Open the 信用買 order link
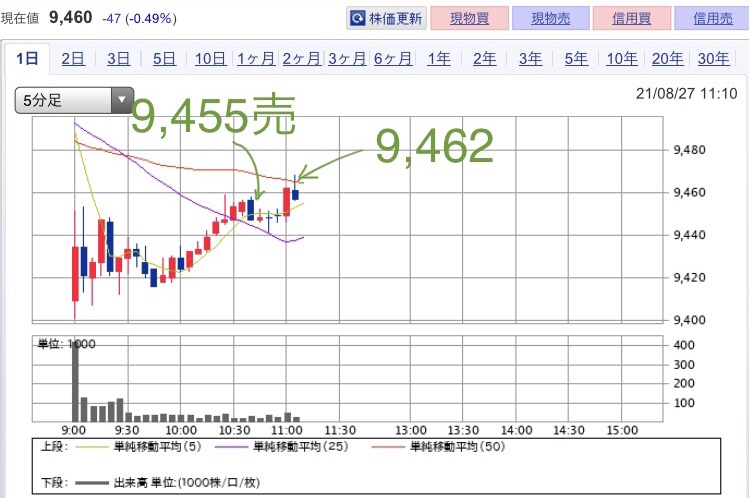Screen dimensions: 749x498 click(x=631, y=19)
